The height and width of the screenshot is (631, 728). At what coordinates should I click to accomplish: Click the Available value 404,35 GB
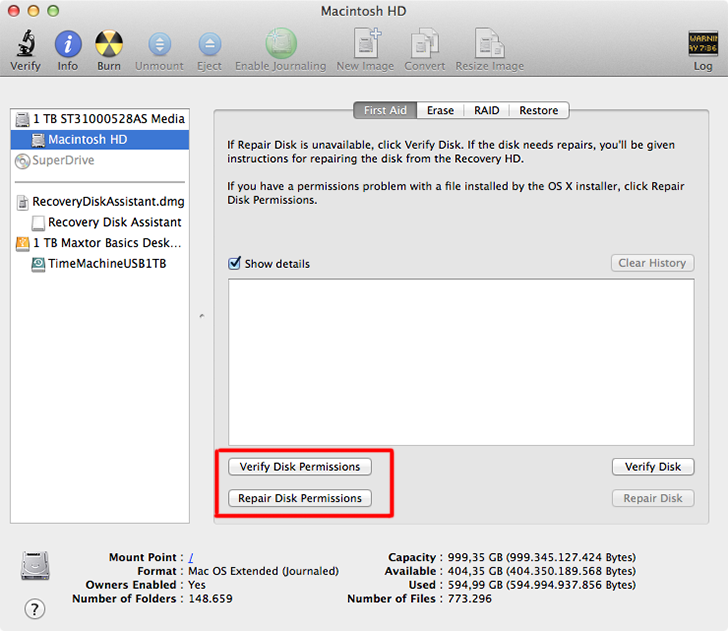[542, 571]
